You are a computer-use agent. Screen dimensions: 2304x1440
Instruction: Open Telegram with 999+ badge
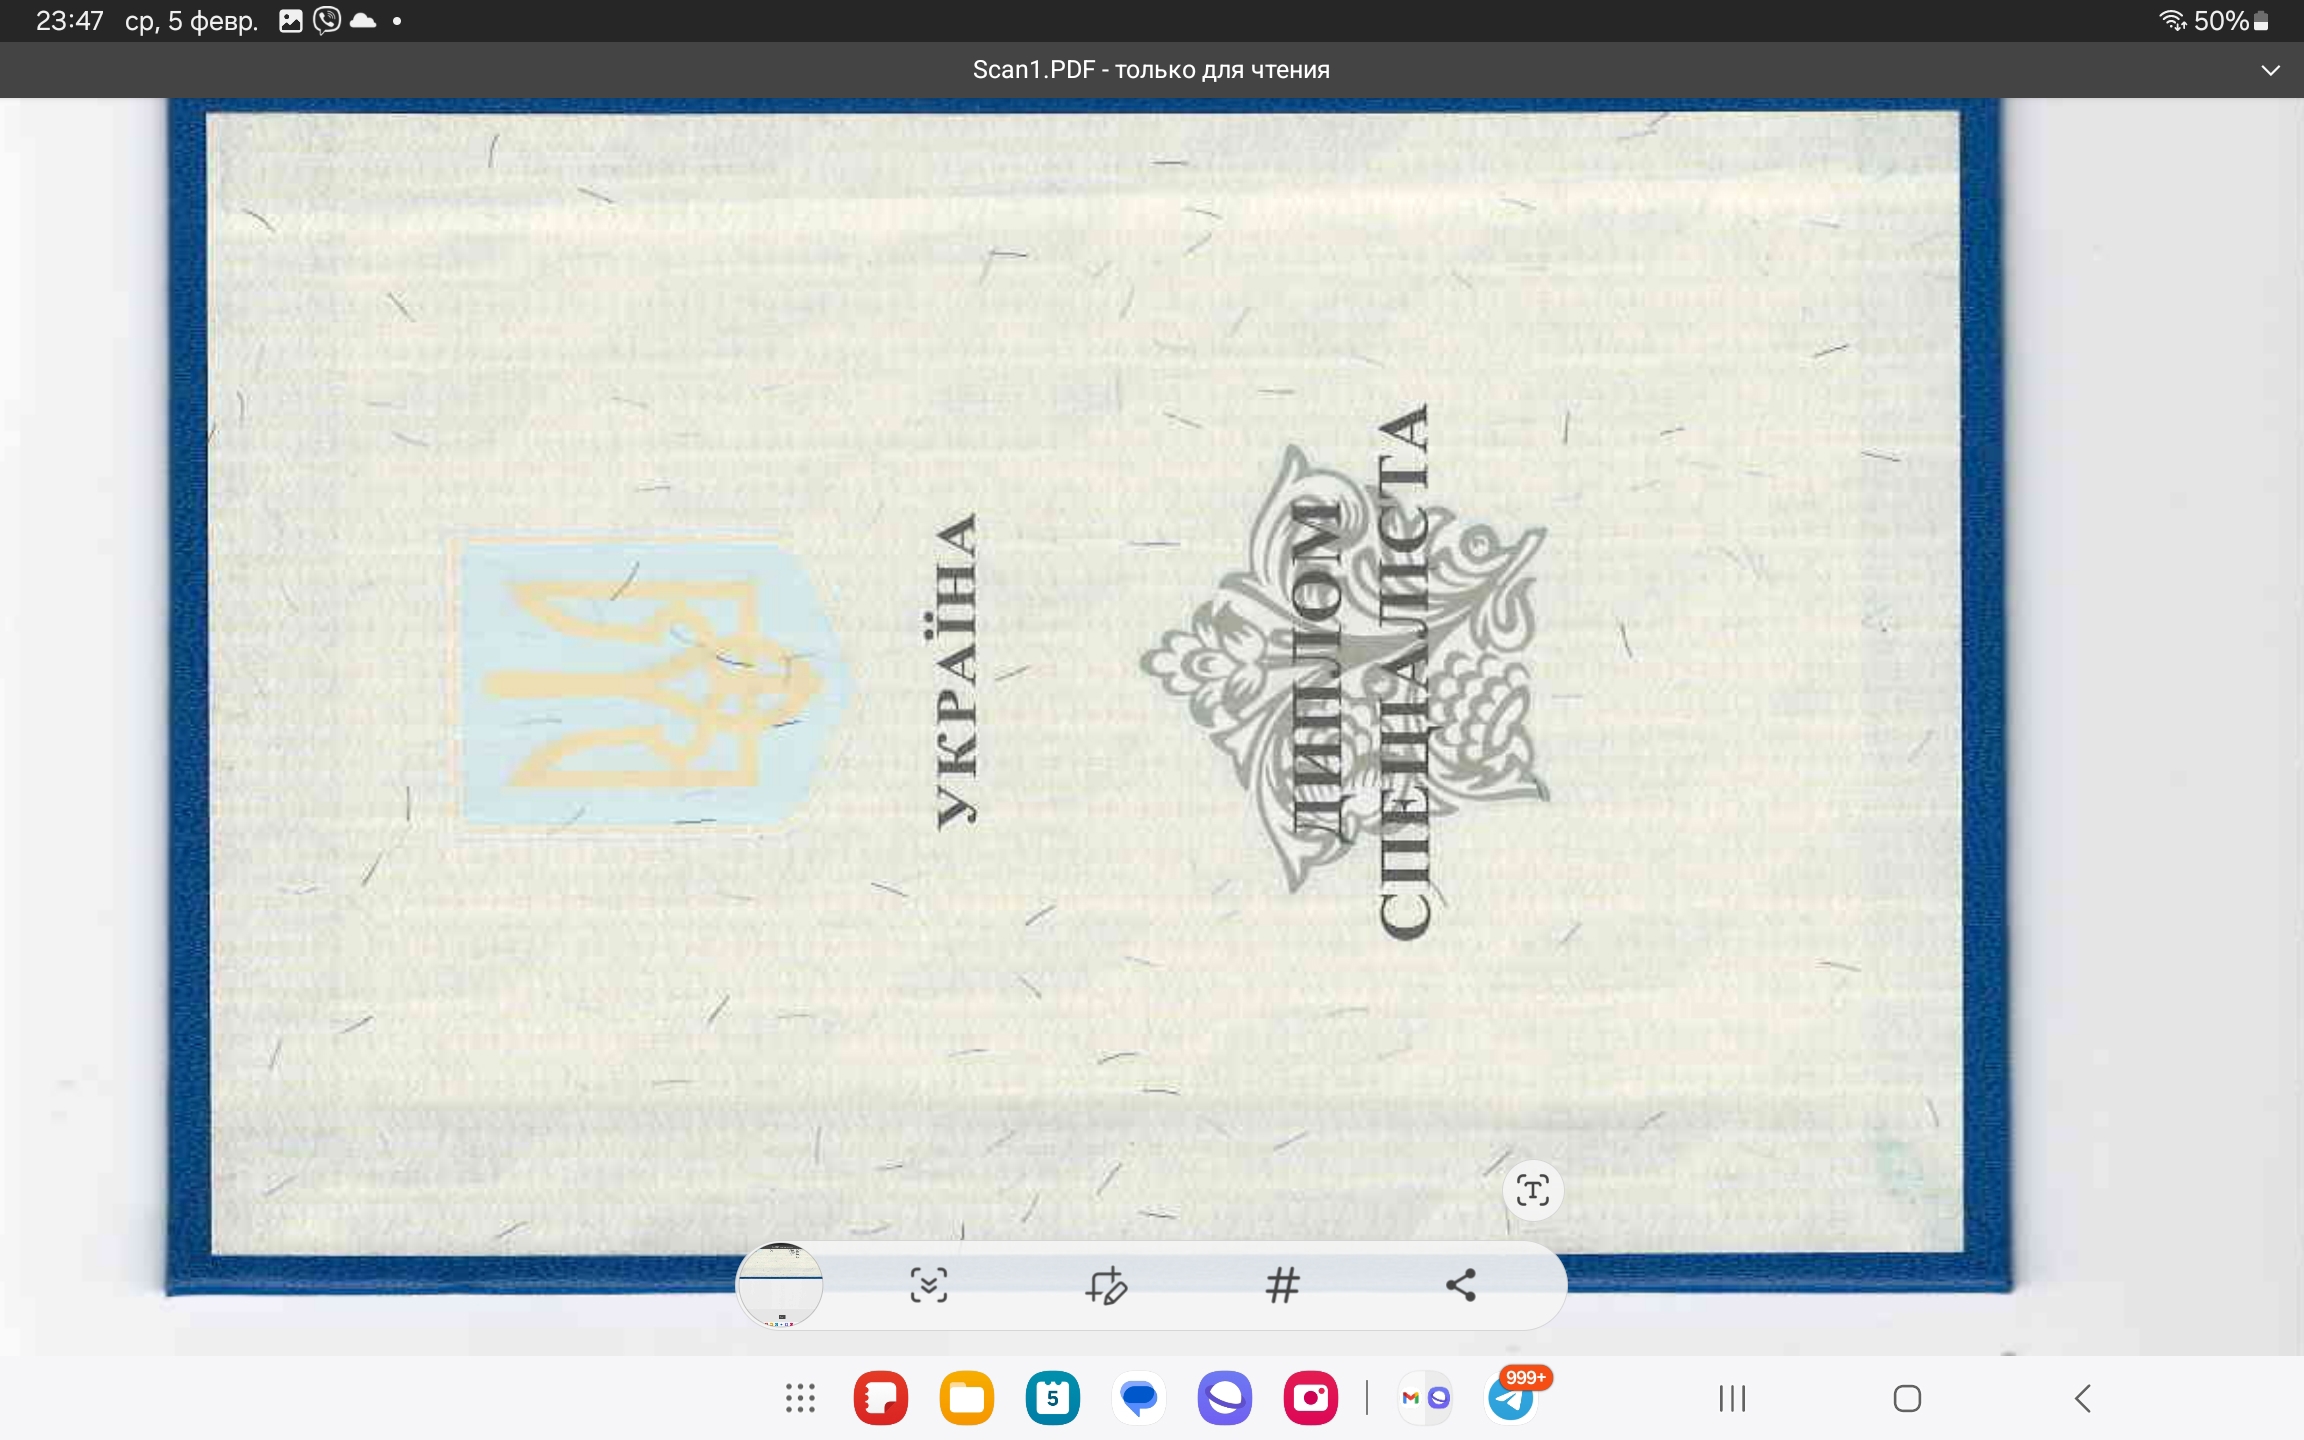pyautogui.click(x=1511, y=1398)
